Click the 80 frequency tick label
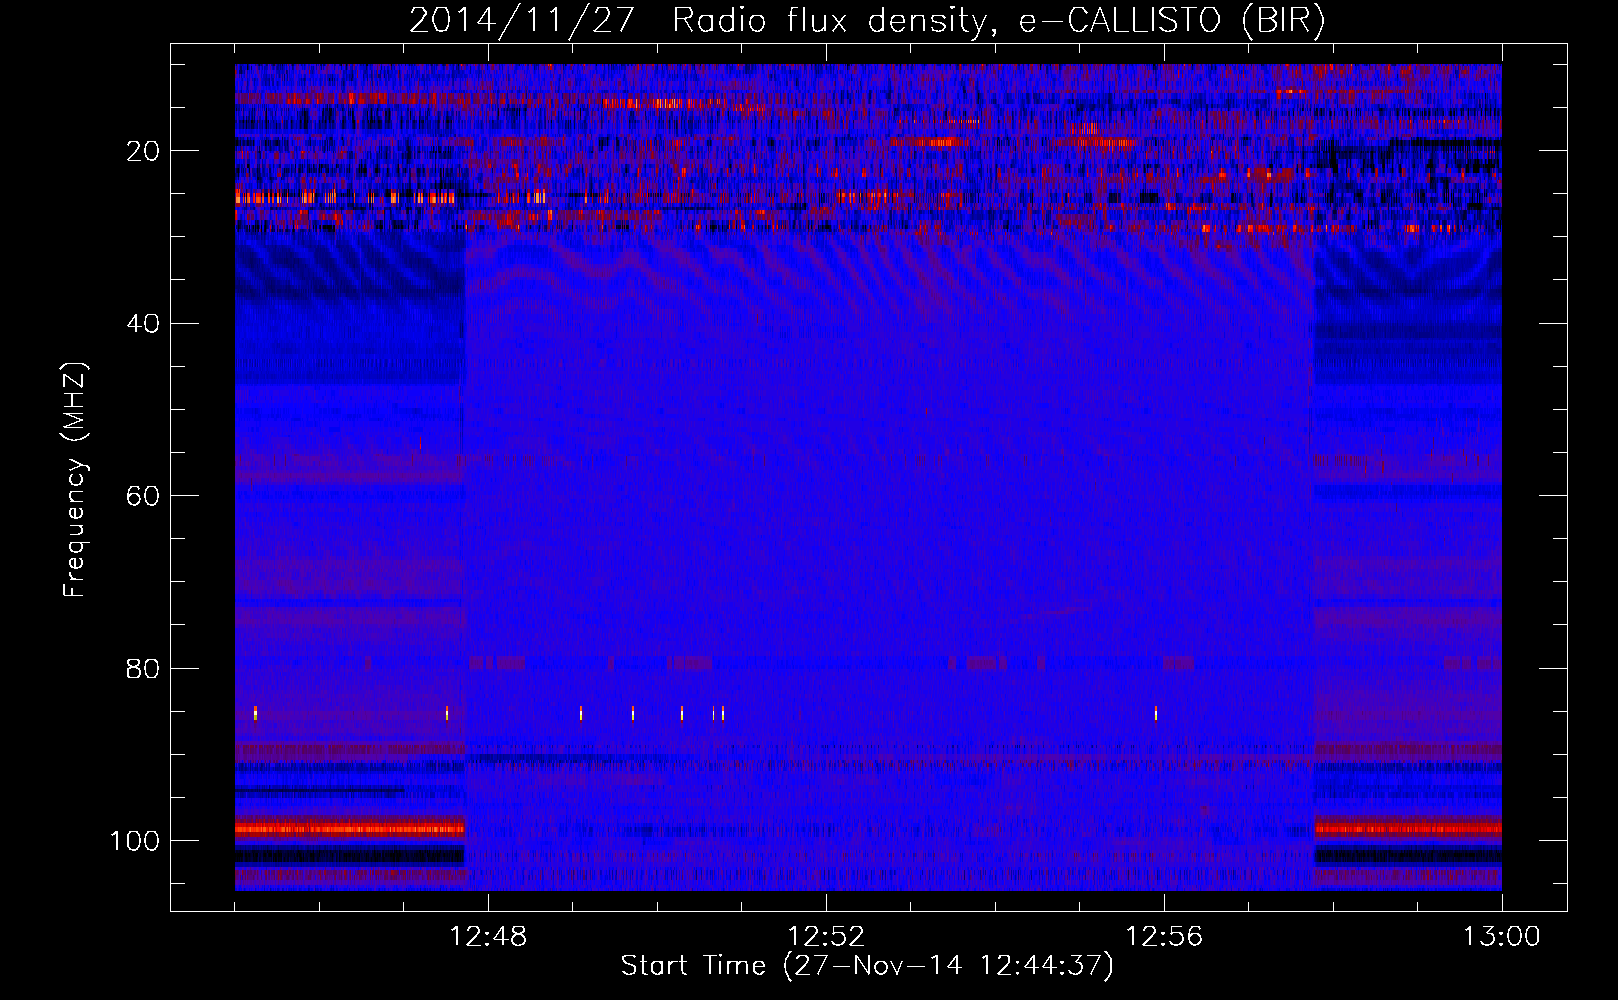1618x1000 pixels. (144, 668)
